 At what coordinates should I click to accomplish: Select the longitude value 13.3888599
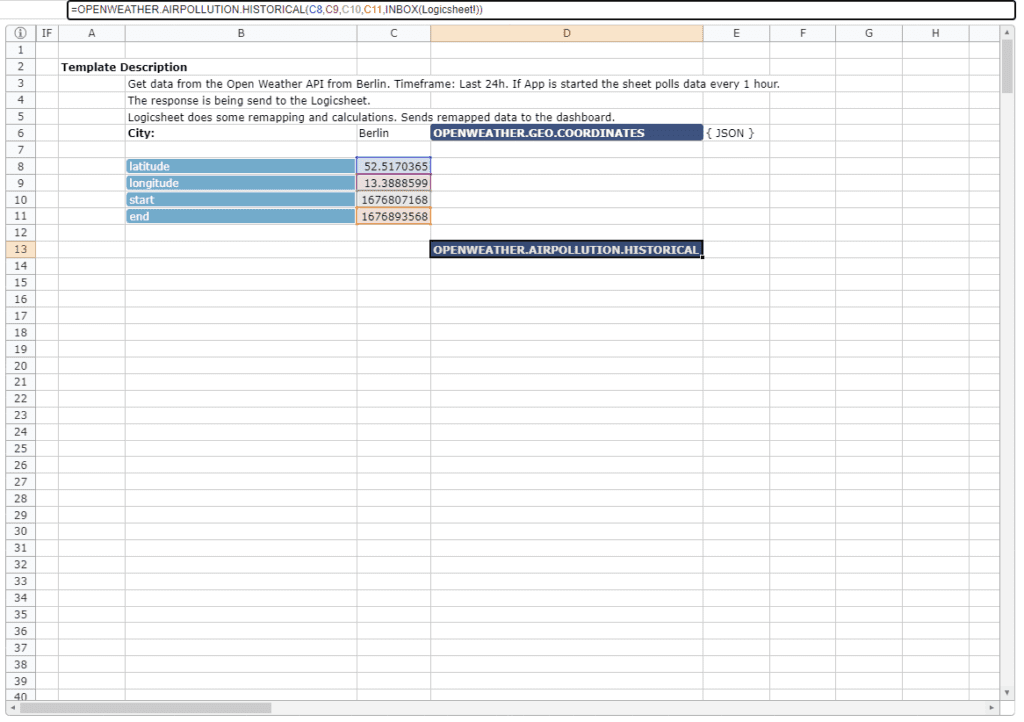click(394, 183)
